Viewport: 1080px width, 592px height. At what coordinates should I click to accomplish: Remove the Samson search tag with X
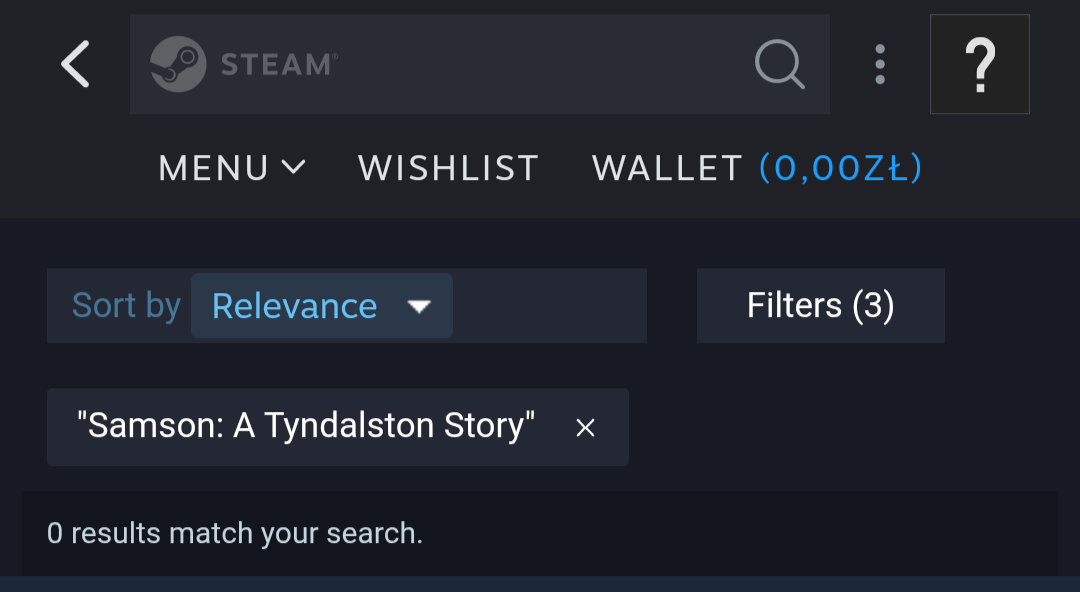pyautogui.click(x=586, y=428)
